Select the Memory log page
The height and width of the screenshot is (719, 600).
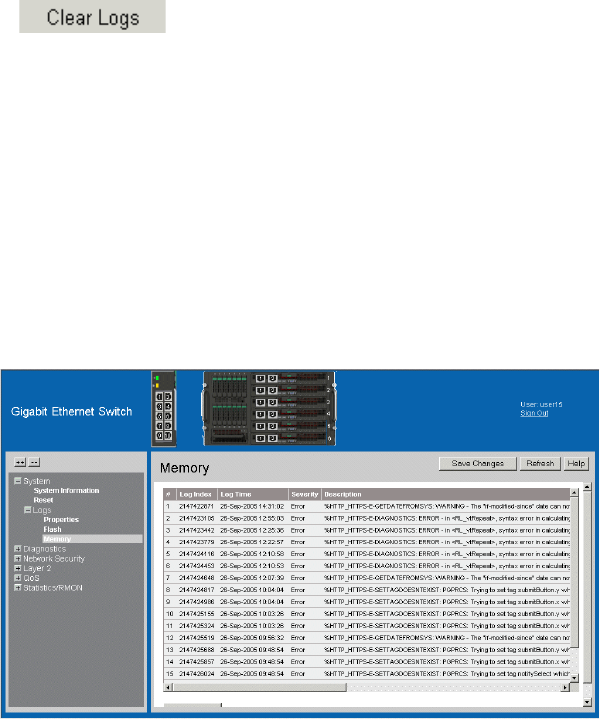(57, 539)
